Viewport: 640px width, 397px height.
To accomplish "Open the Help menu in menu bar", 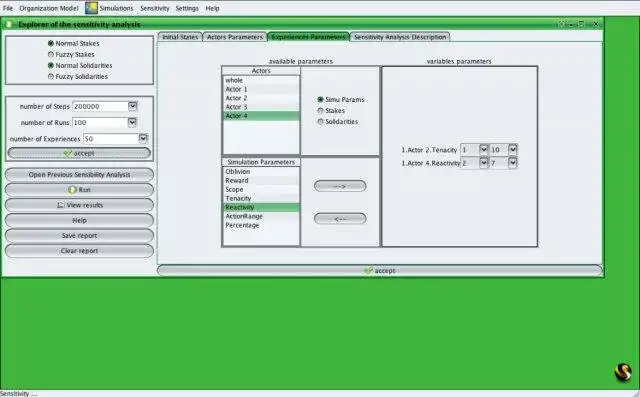I will [x=212, y=8].
